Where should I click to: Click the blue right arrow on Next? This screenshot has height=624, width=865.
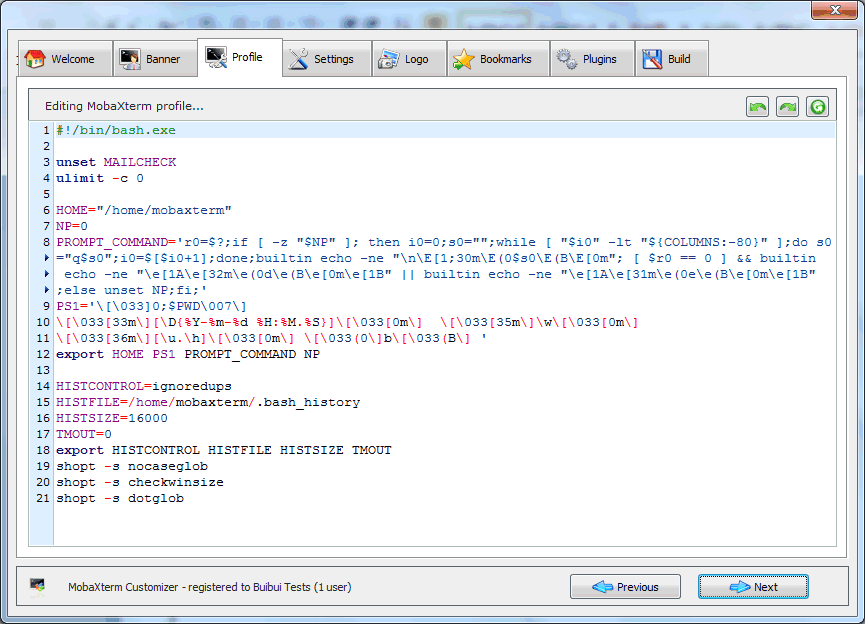click(x=740, y=586)
